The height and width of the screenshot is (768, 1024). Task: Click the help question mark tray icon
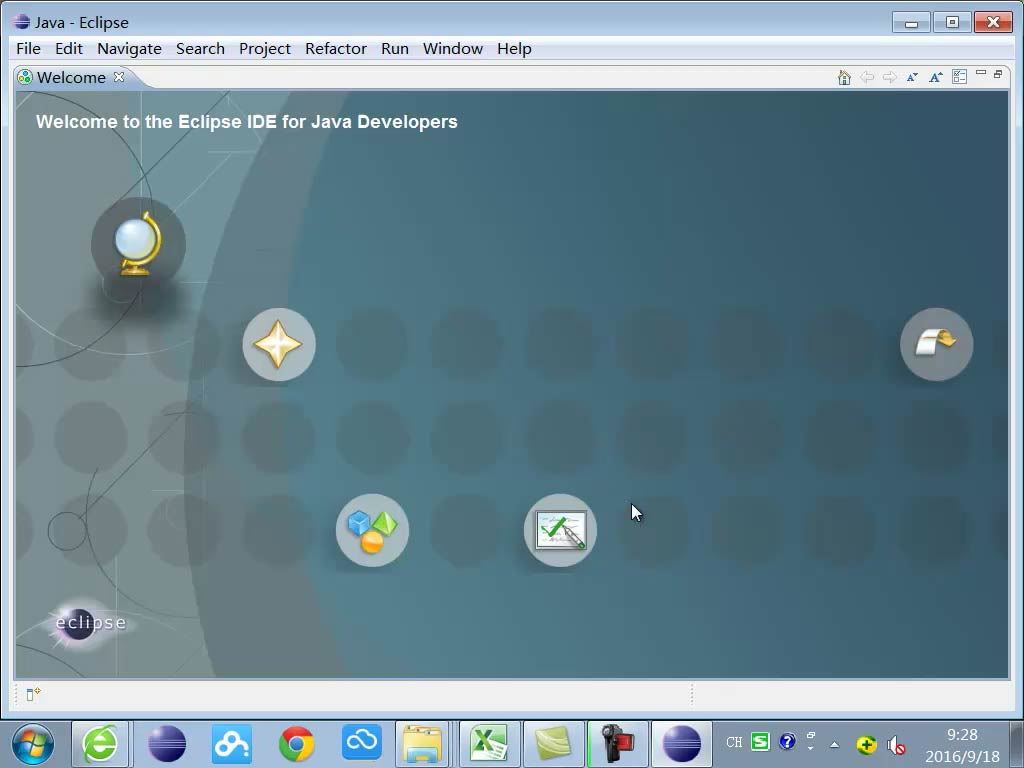787,742
